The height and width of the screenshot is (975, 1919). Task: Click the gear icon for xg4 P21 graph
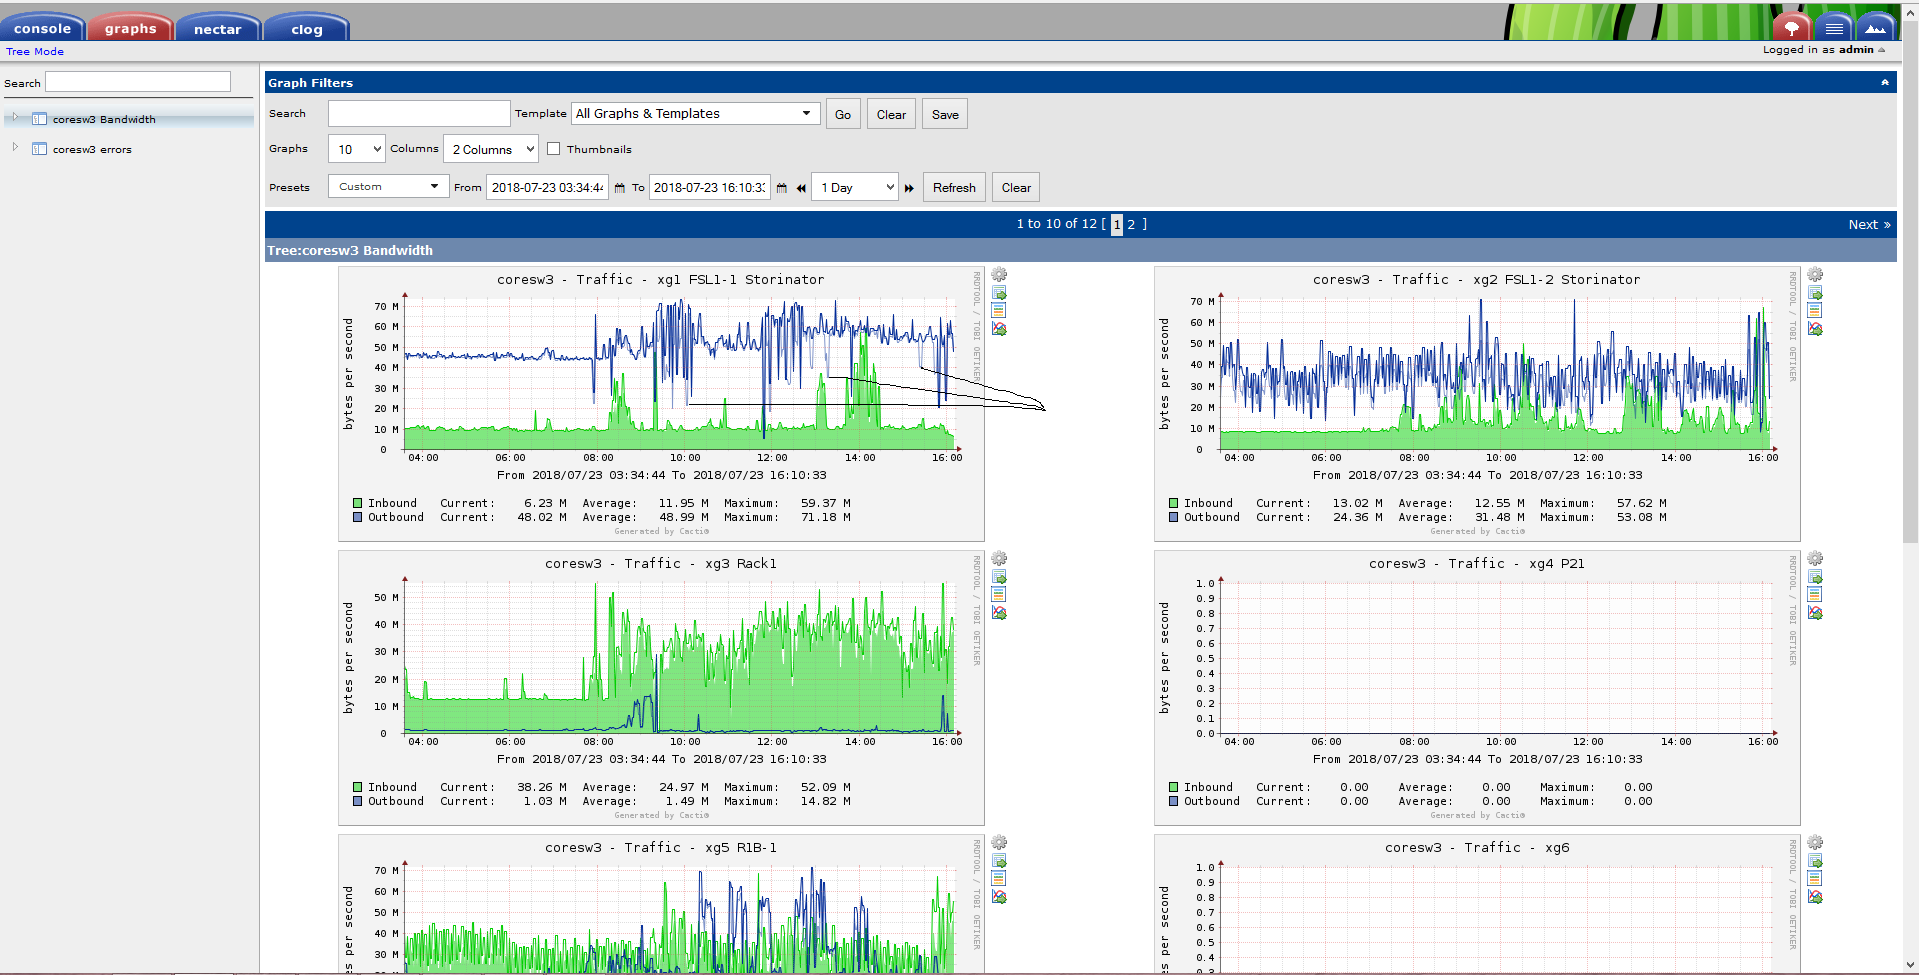pos(1815,558)
